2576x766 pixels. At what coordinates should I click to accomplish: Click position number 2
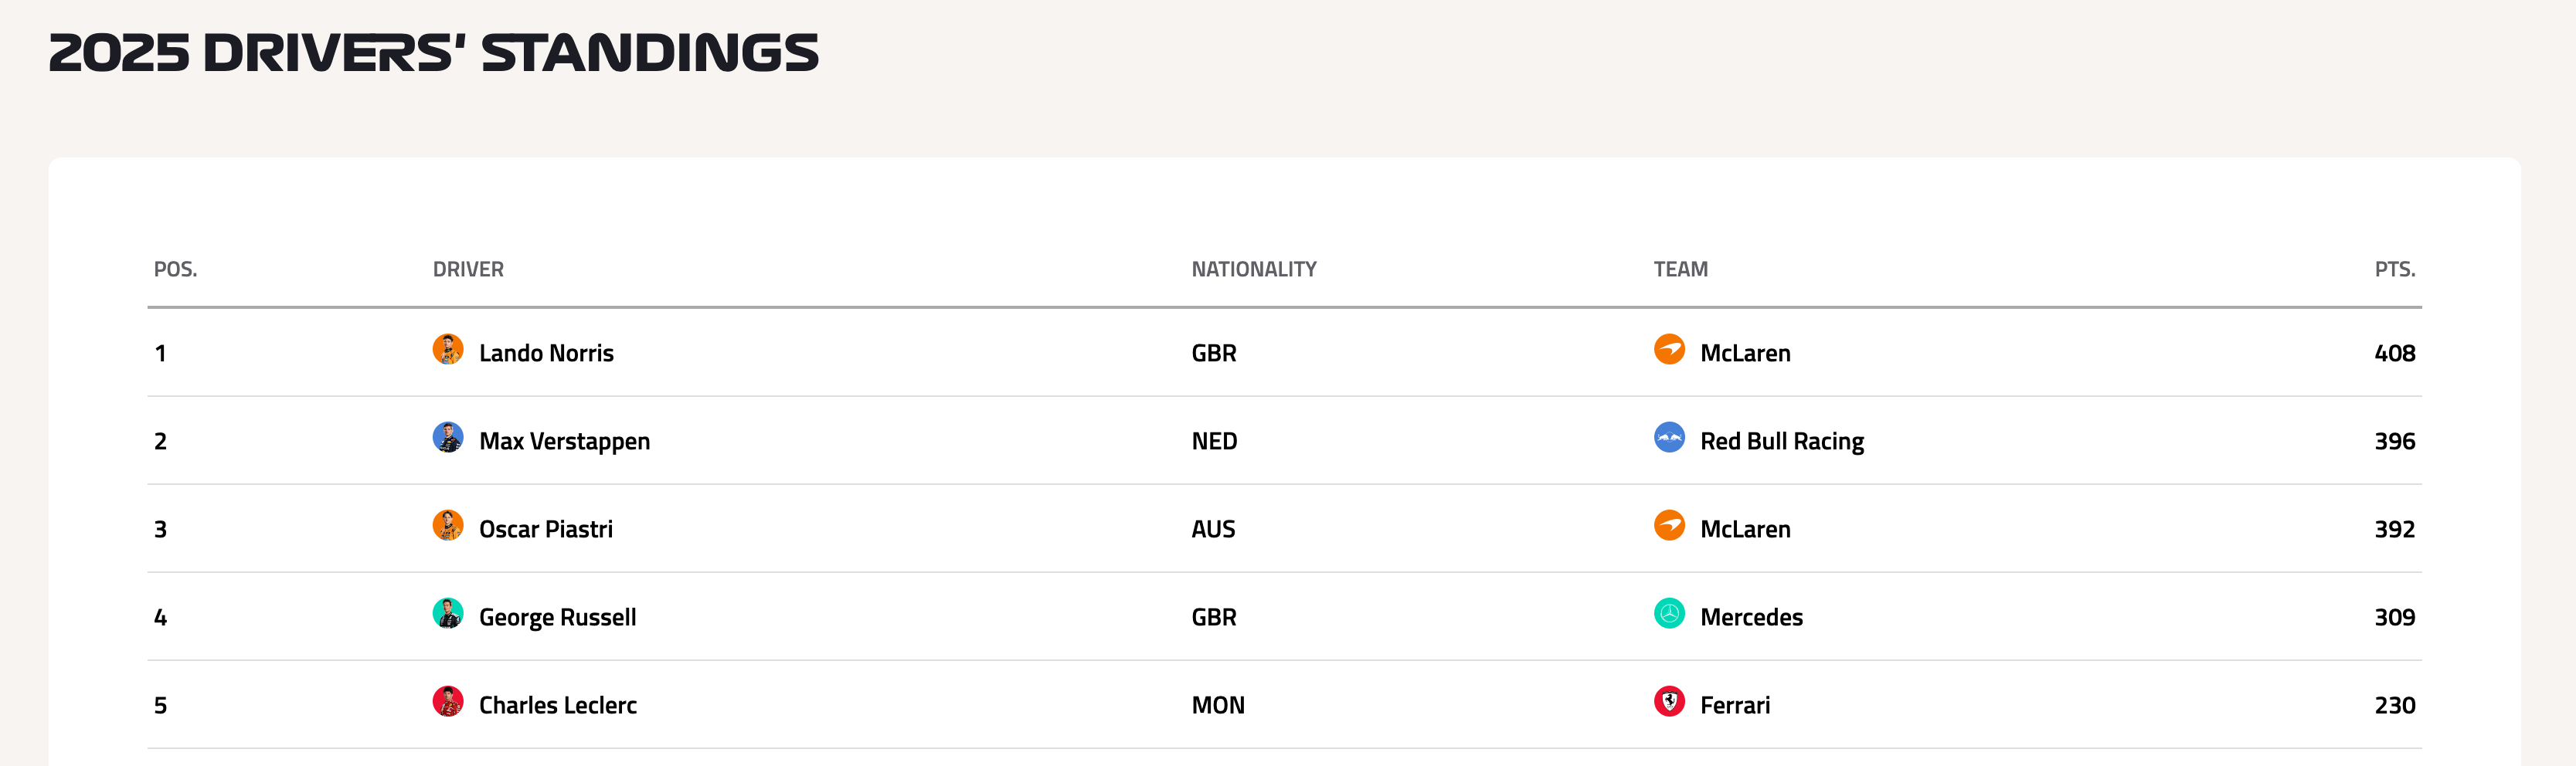point(160,441)
